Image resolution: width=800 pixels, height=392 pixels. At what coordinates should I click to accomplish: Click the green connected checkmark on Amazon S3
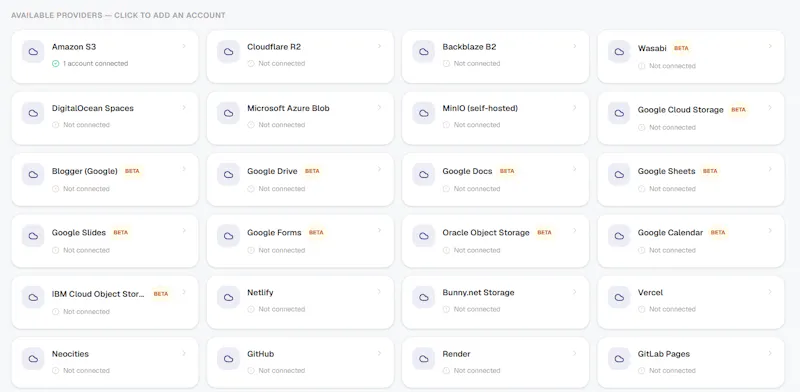coord(56,63)
